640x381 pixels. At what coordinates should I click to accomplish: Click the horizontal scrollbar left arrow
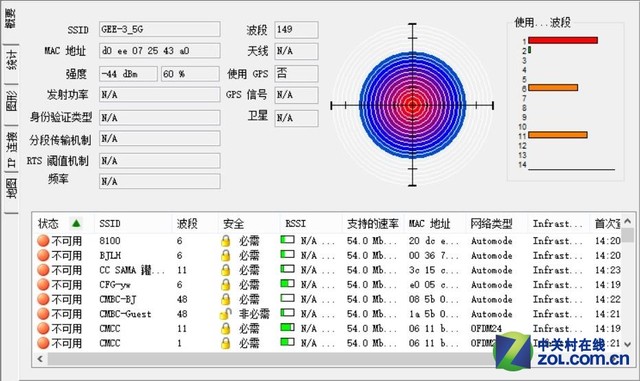point(40,359)
